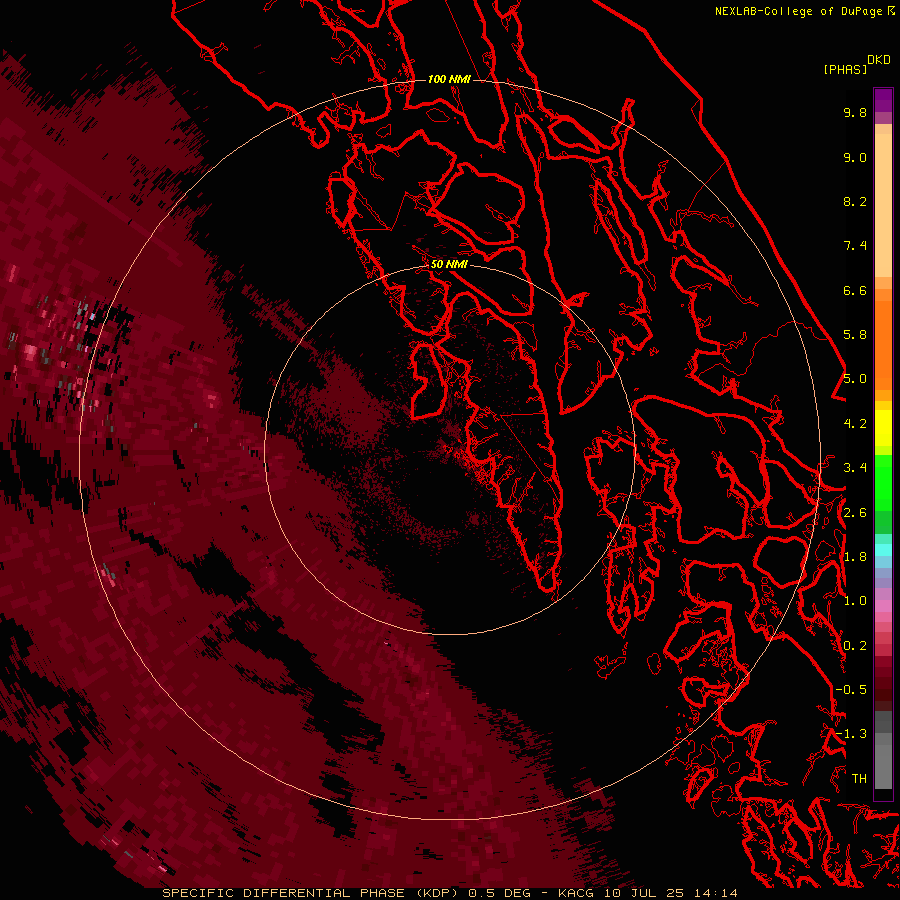This screenshot has height=900, width=900.
Task: Pick the light peach segment of the color bar
Action: click(883, 205)
